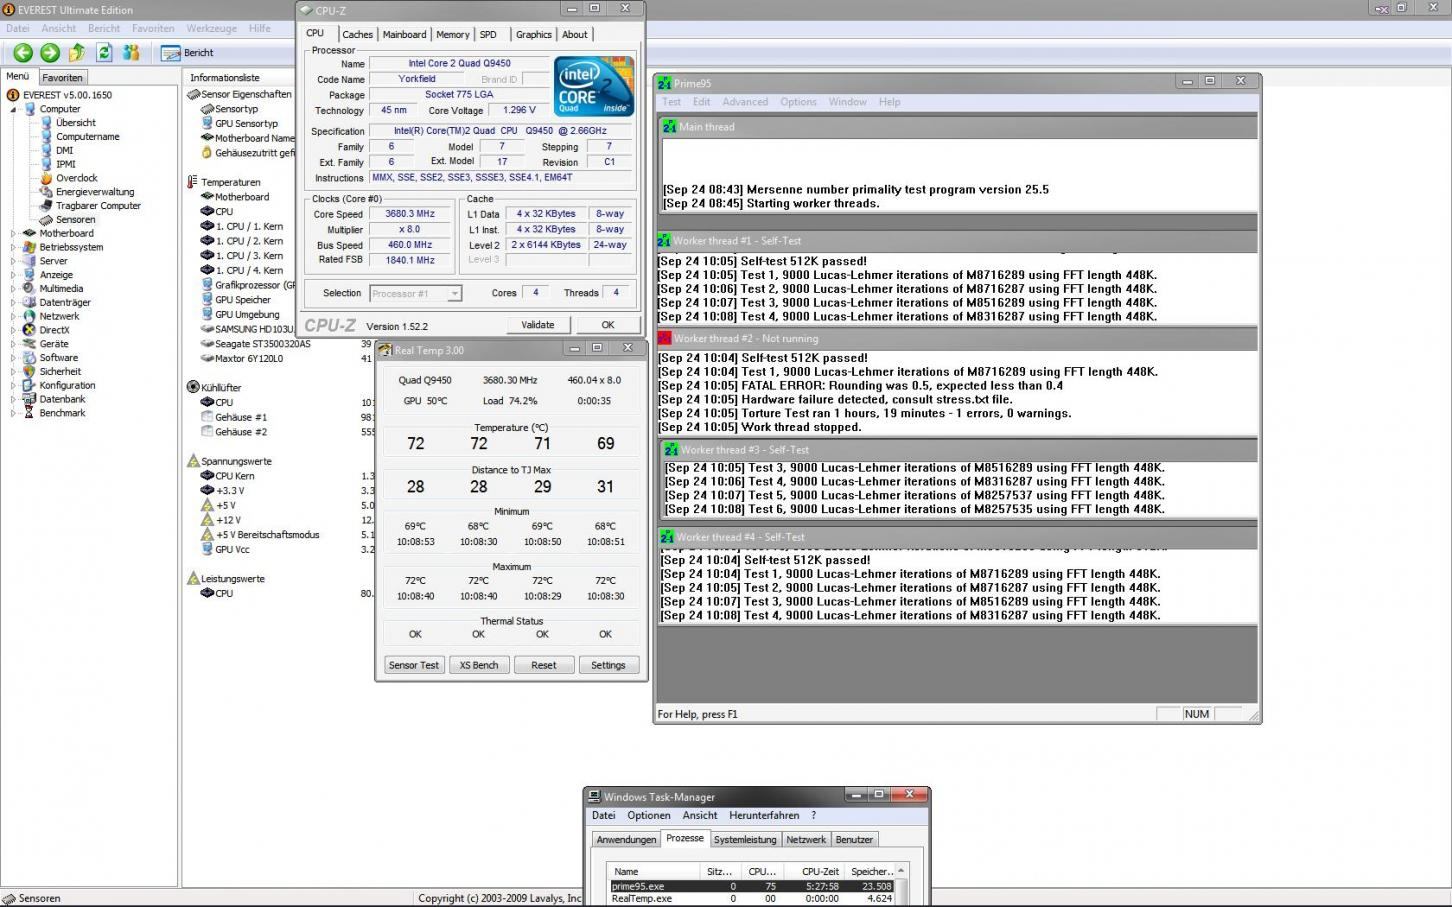The height and width of the screenshot is (907, 1452).
Task: Go up one level with the folder-arrow icon
Action: (77, 53)
